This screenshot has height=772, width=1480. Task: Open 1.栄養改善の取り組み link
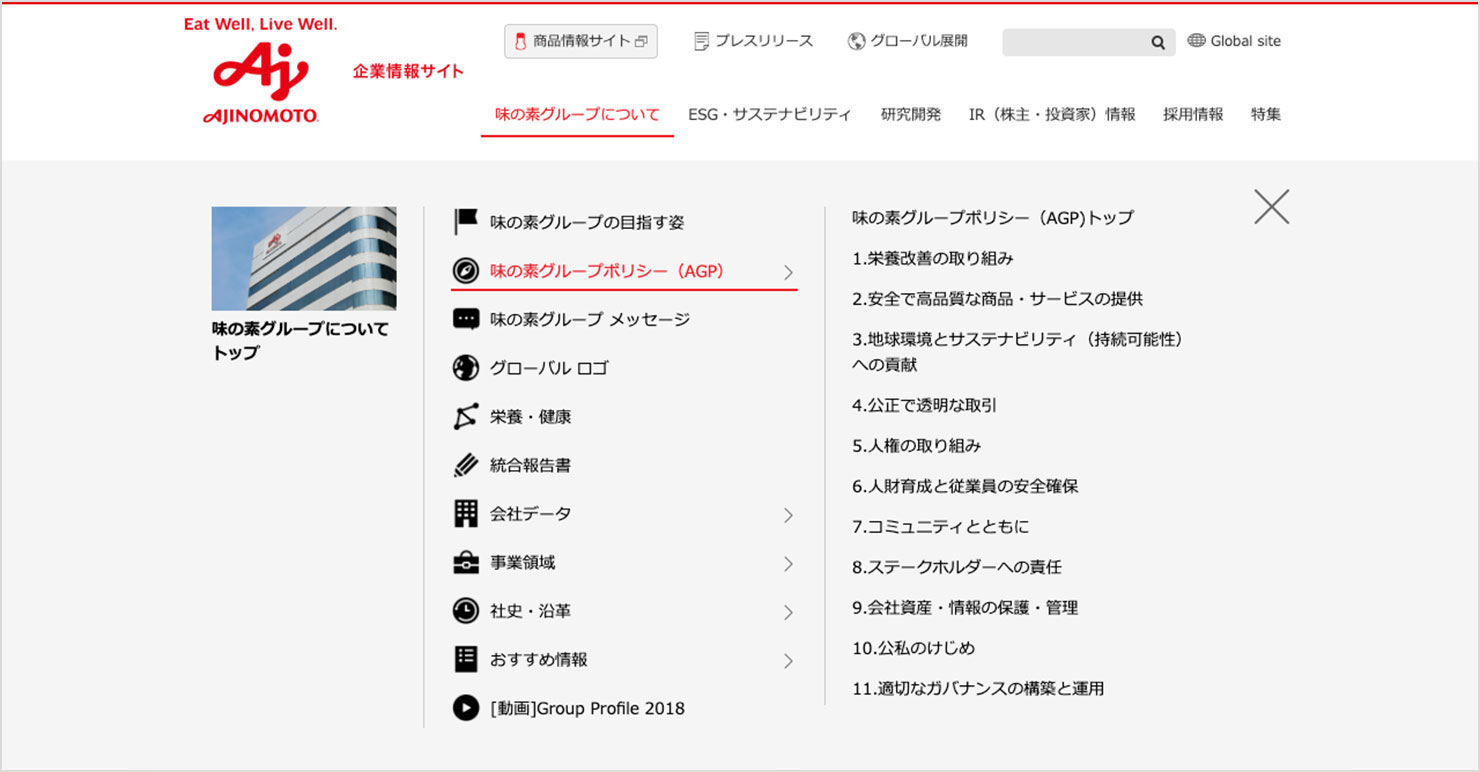[933, 258]
